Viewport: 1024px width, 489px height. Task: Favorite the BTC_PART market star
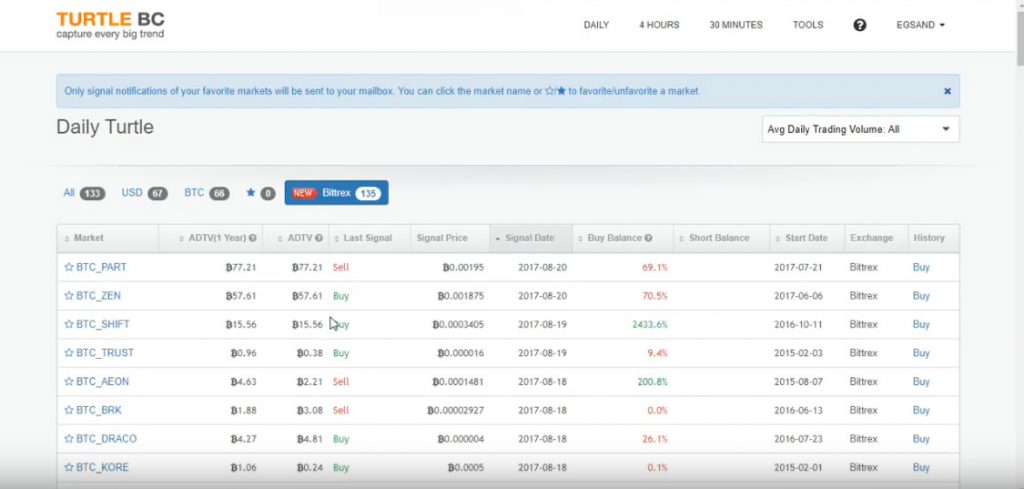point(69,267)
